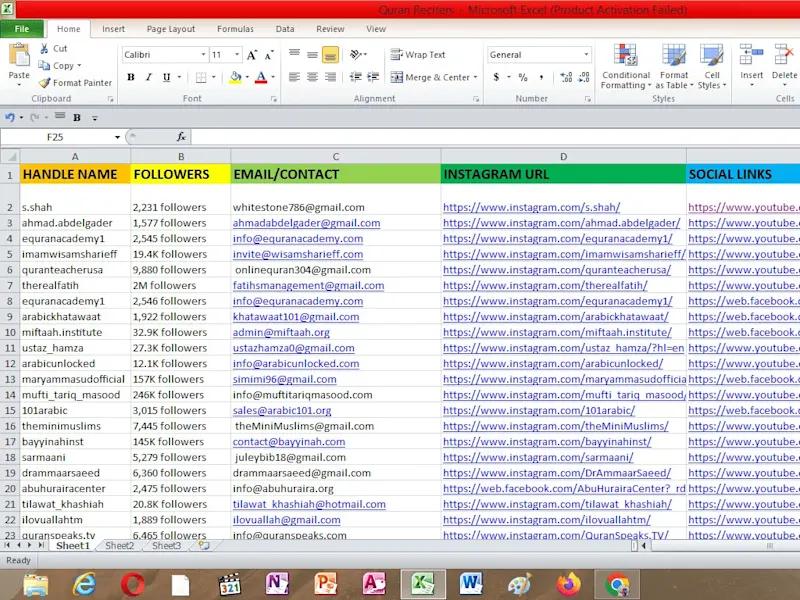Switch to the Insert tab
Image resolution: width=800 pixels, height=600 pixels.
coord(113,29)
